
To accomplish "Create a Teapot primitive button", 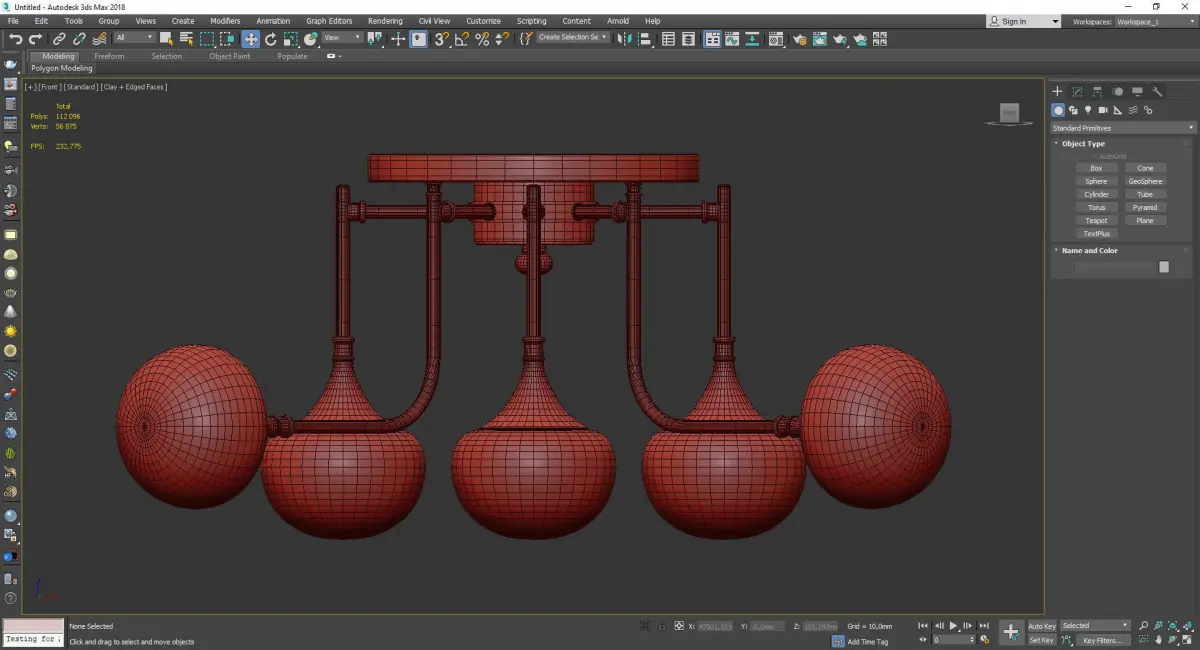I will (x=1096, y=220).
